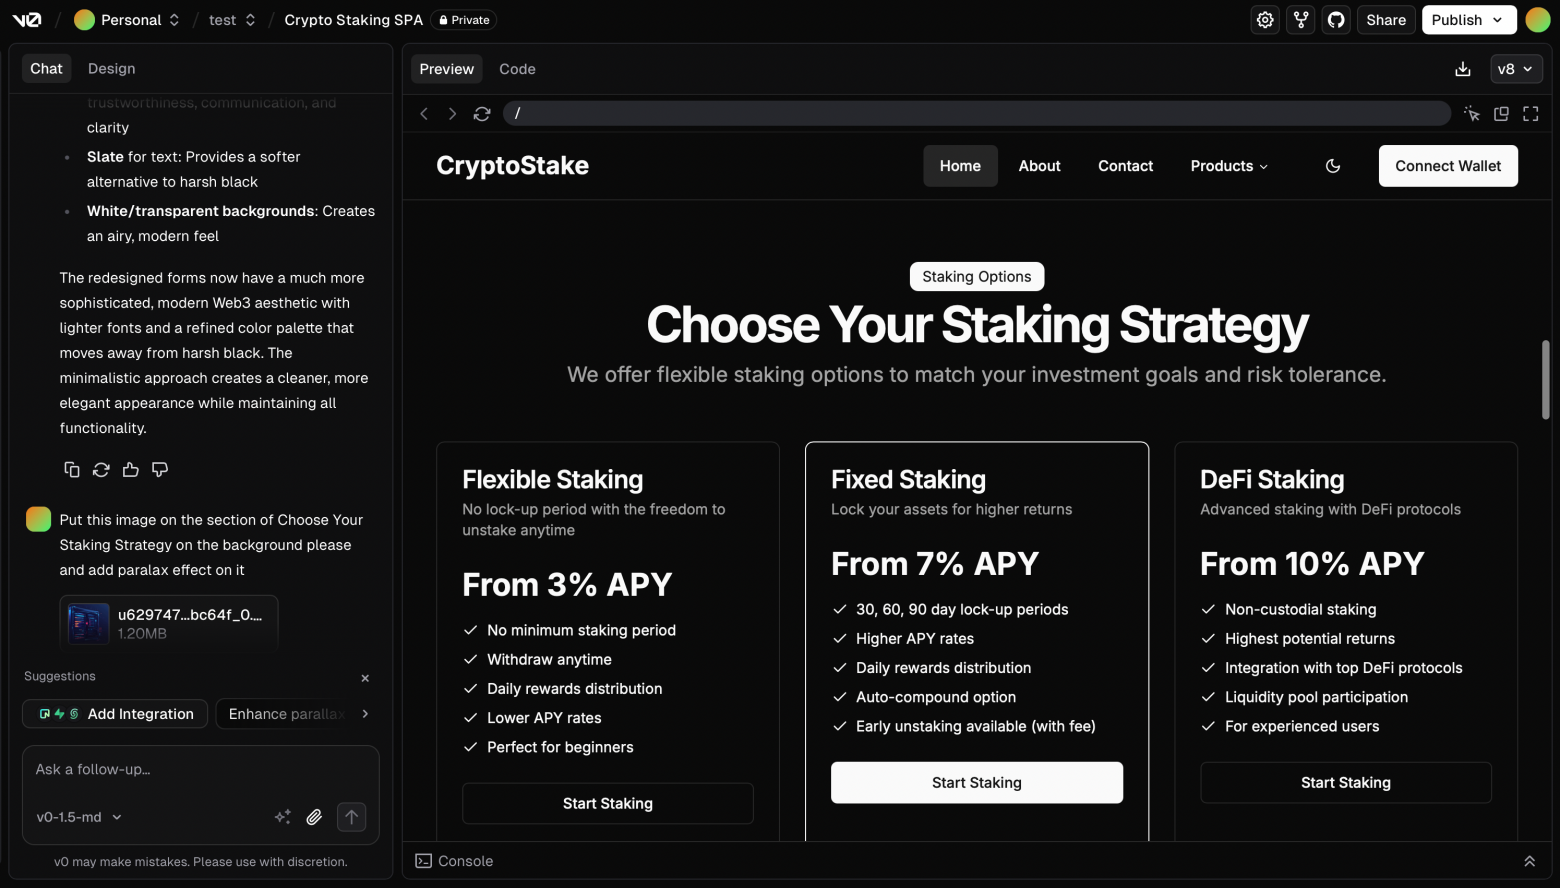The width and height of the screenshot is (1560, 888).
Task: Open the git branch fork icon
Action: pyautogui.click(x=1301, y=20)
